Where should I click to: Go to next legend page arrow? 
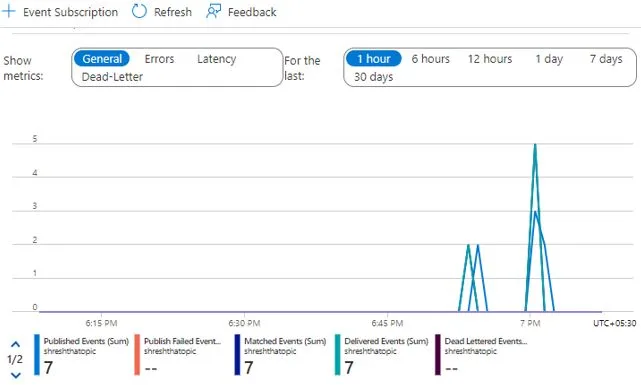click(x=16, y=375)
